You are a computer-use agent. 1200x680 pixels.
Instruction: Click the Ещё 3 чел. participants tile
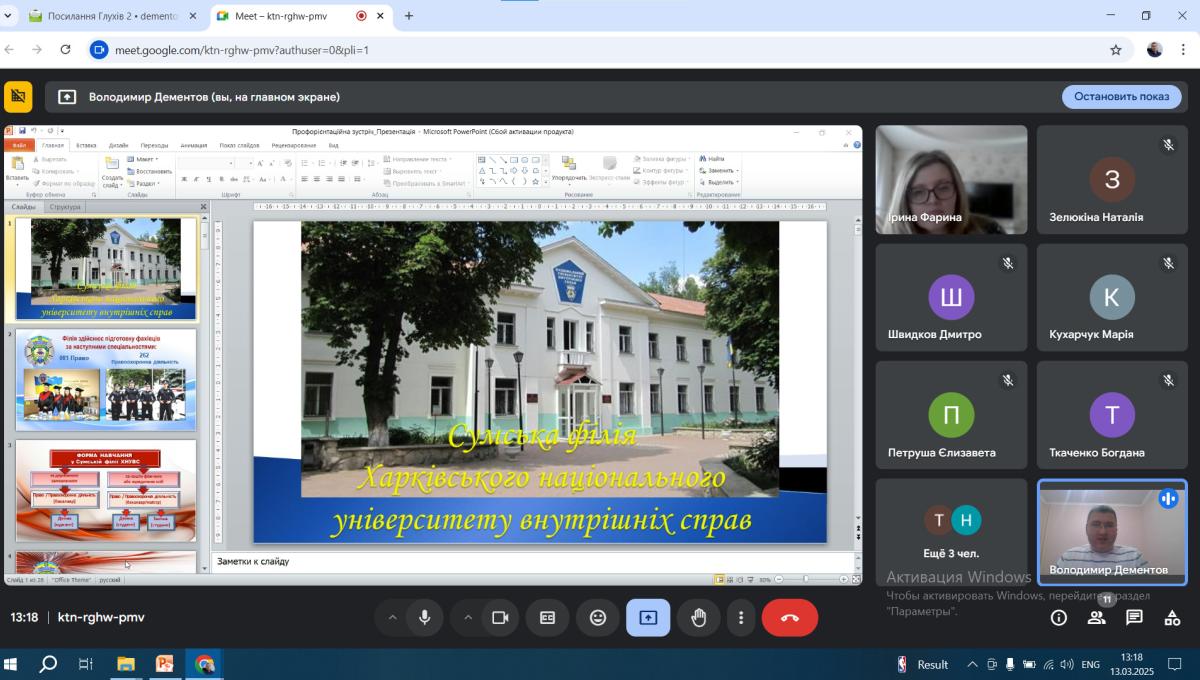tap(951, 532)
